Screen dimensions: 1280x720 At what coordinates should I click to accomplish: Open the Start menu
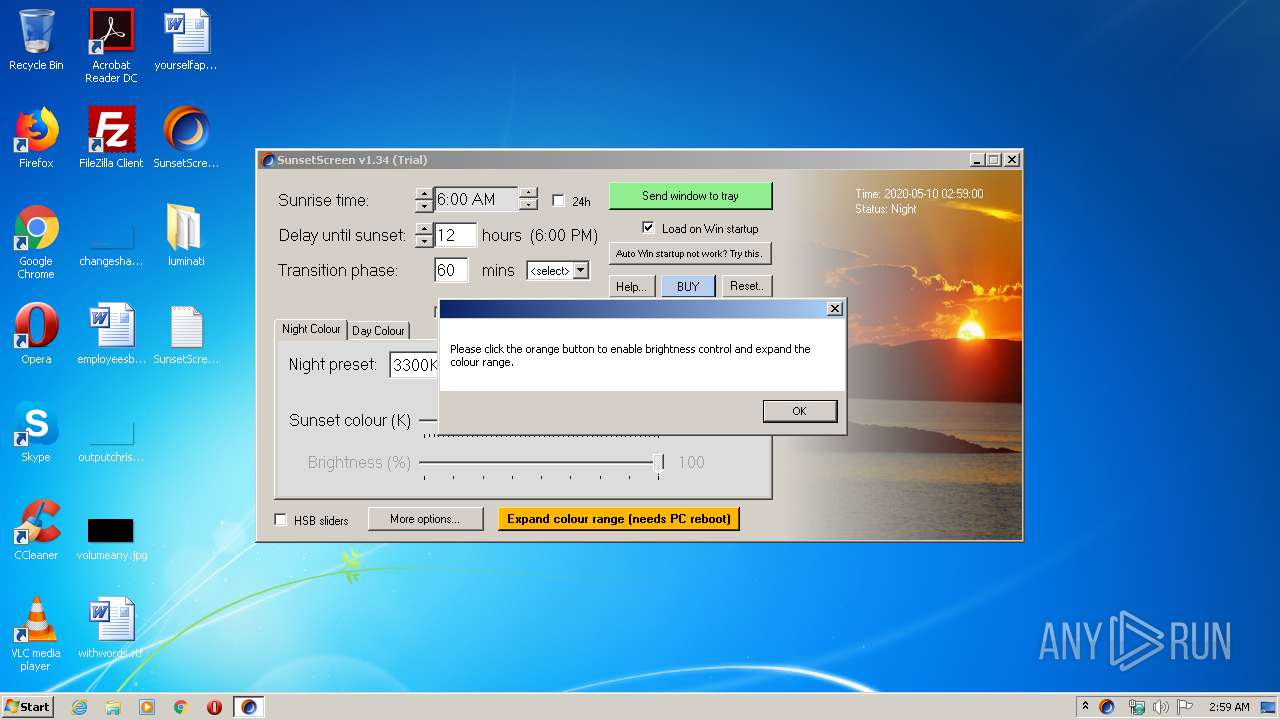(28, 707)
